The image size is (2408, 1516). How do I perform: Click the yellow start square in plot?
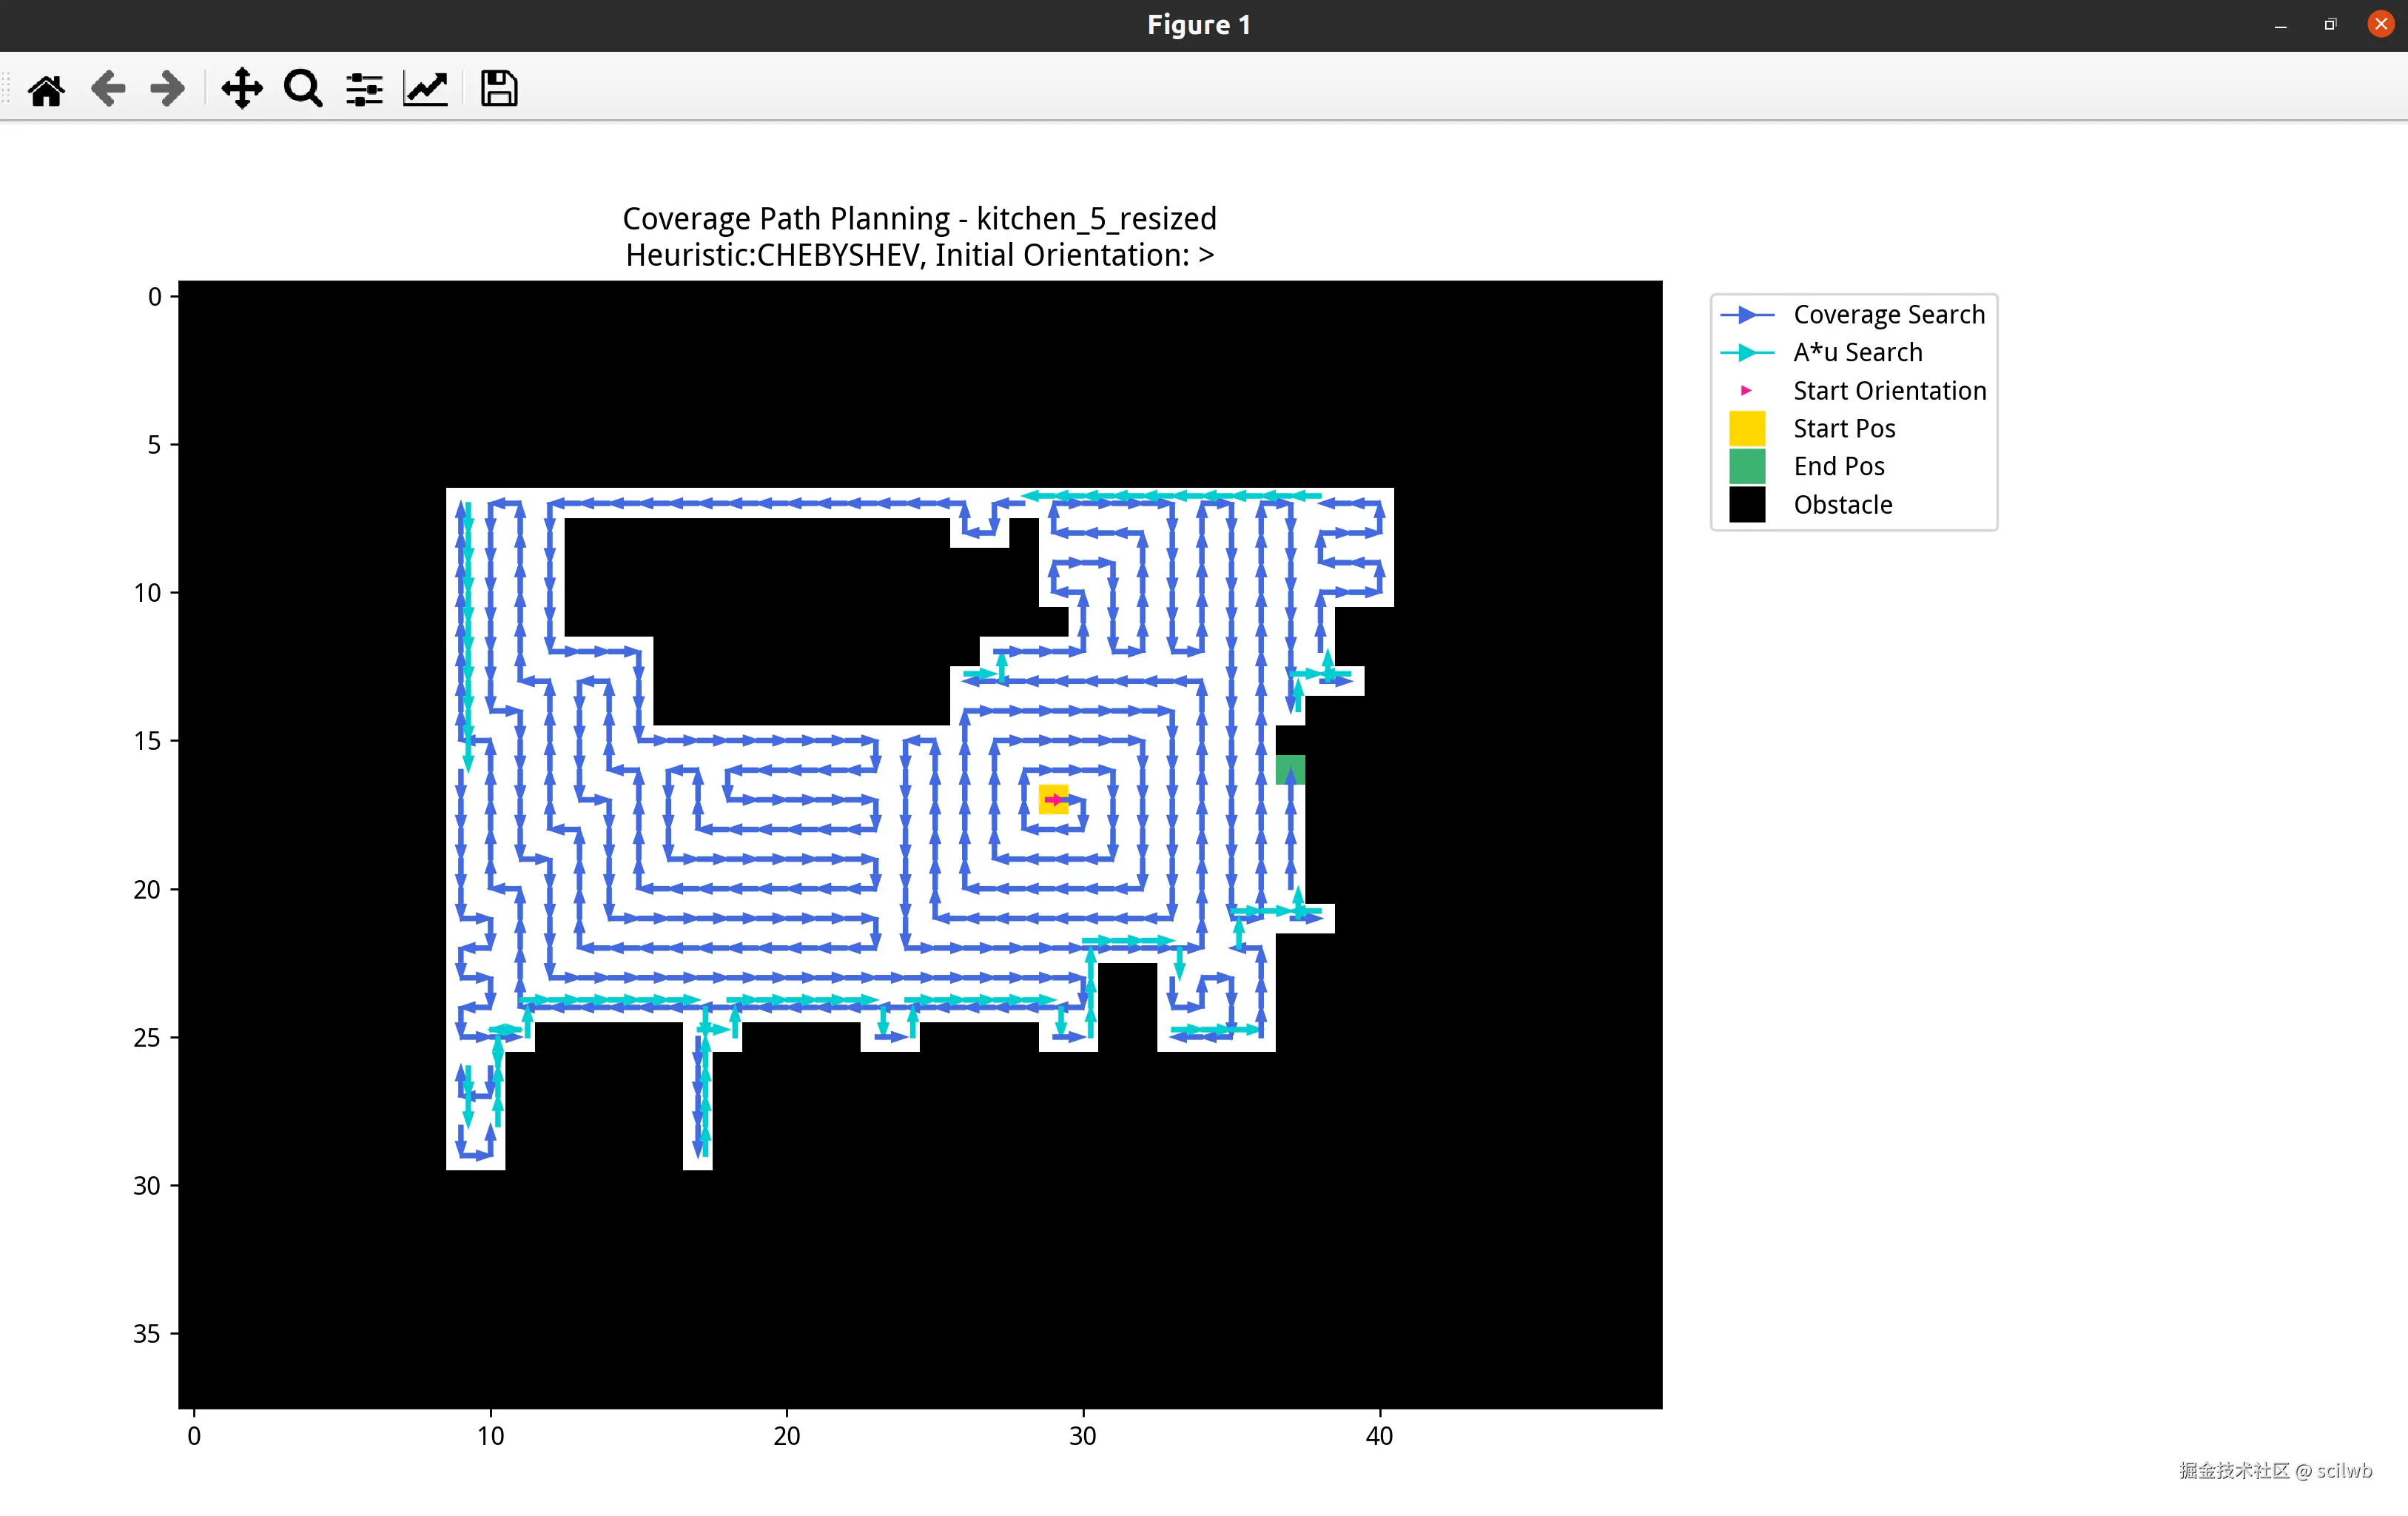1053,799
